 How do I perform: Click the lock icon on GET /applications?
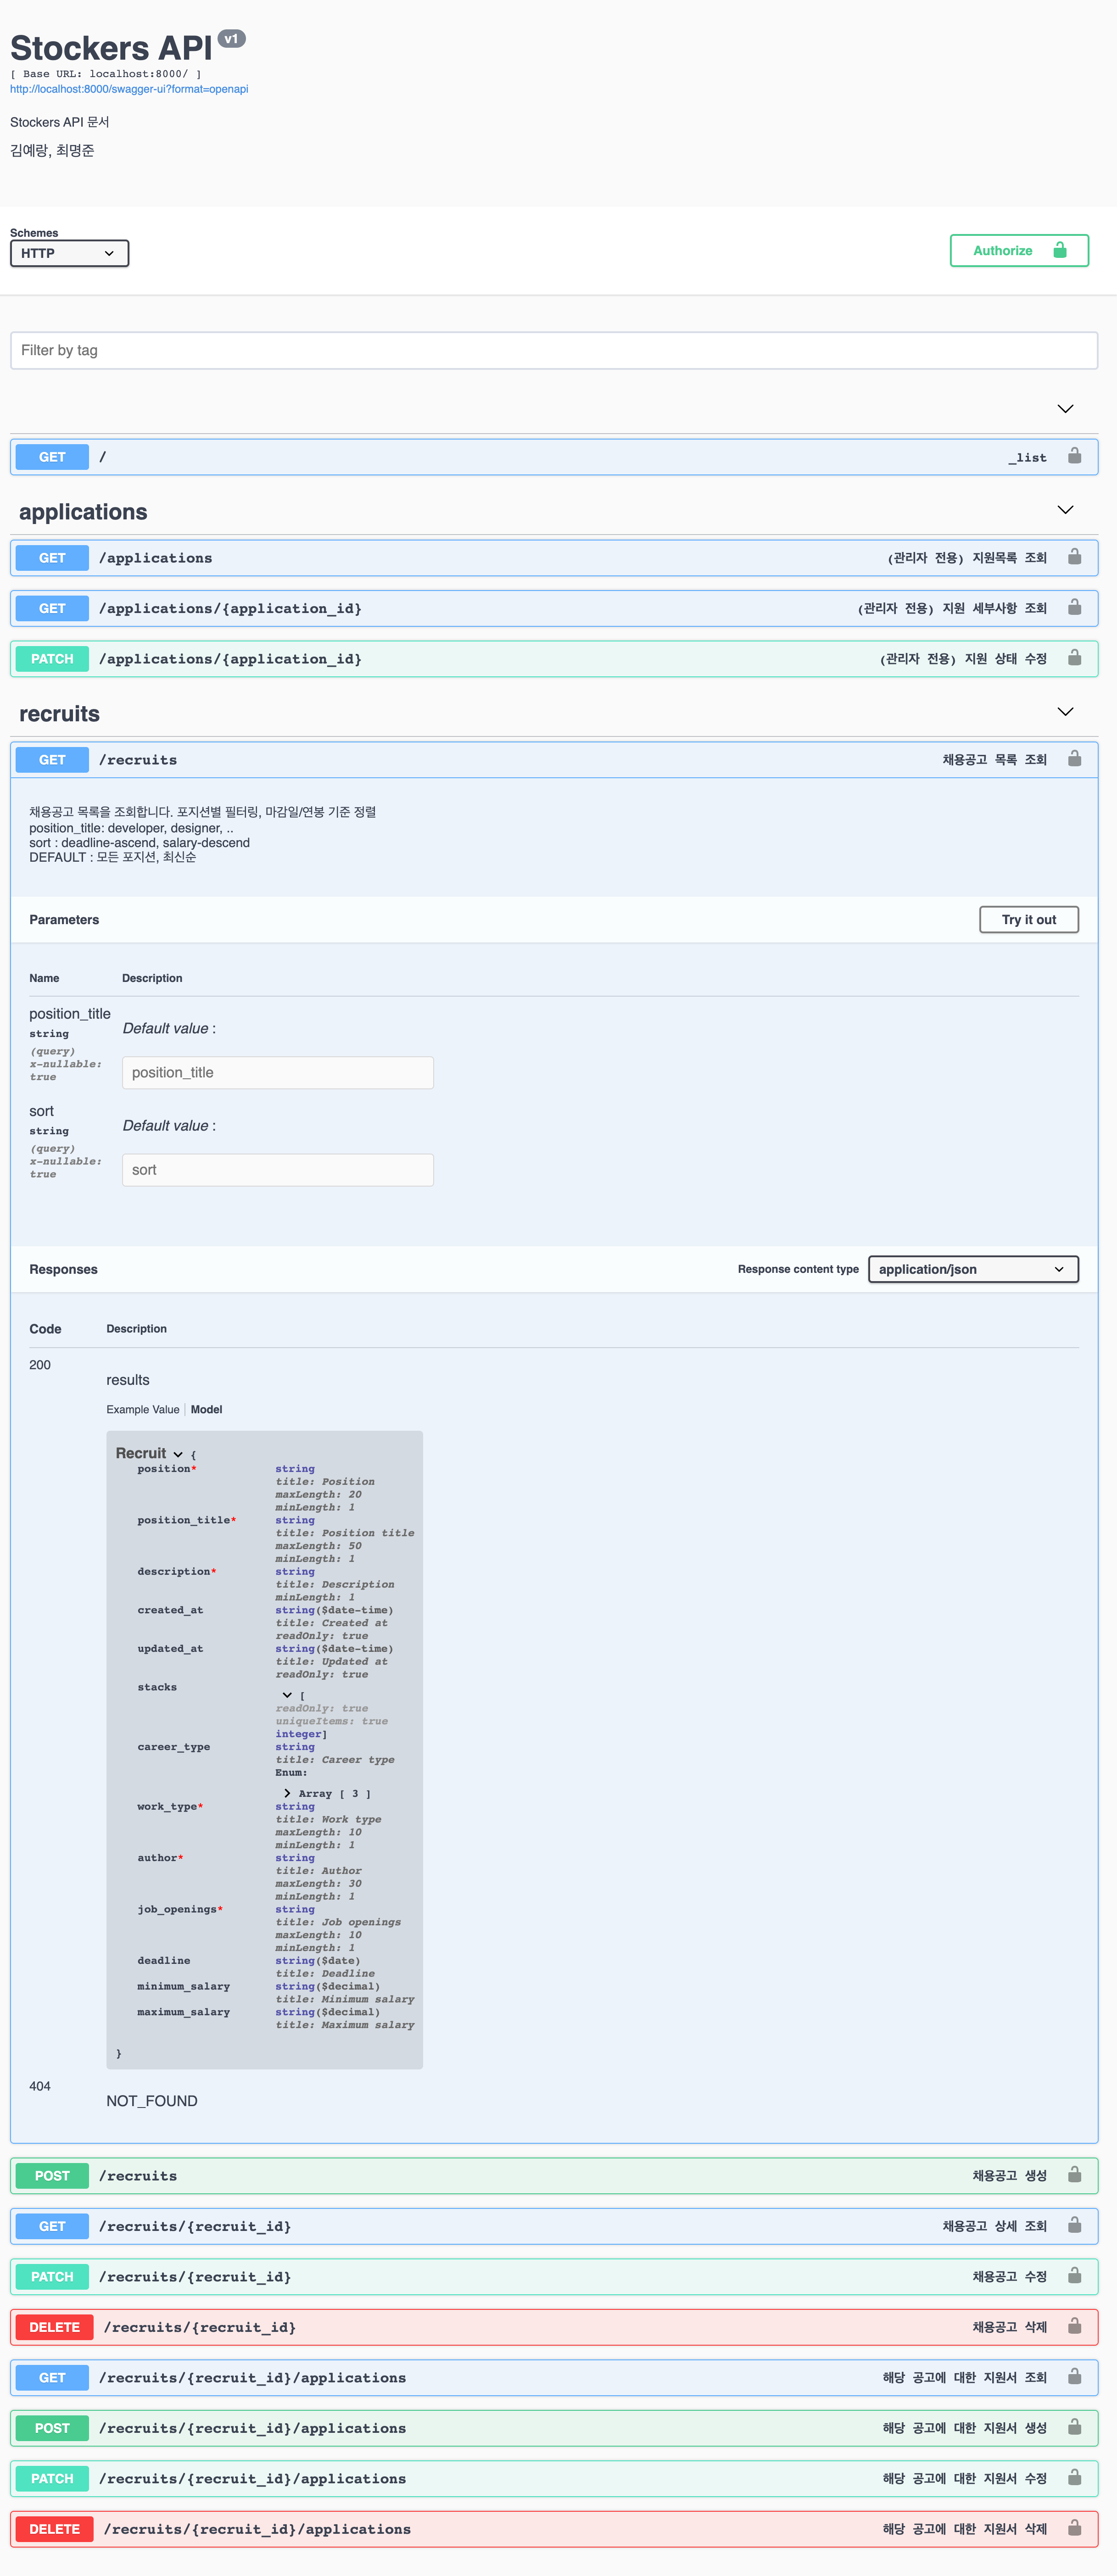point(1075,557)
